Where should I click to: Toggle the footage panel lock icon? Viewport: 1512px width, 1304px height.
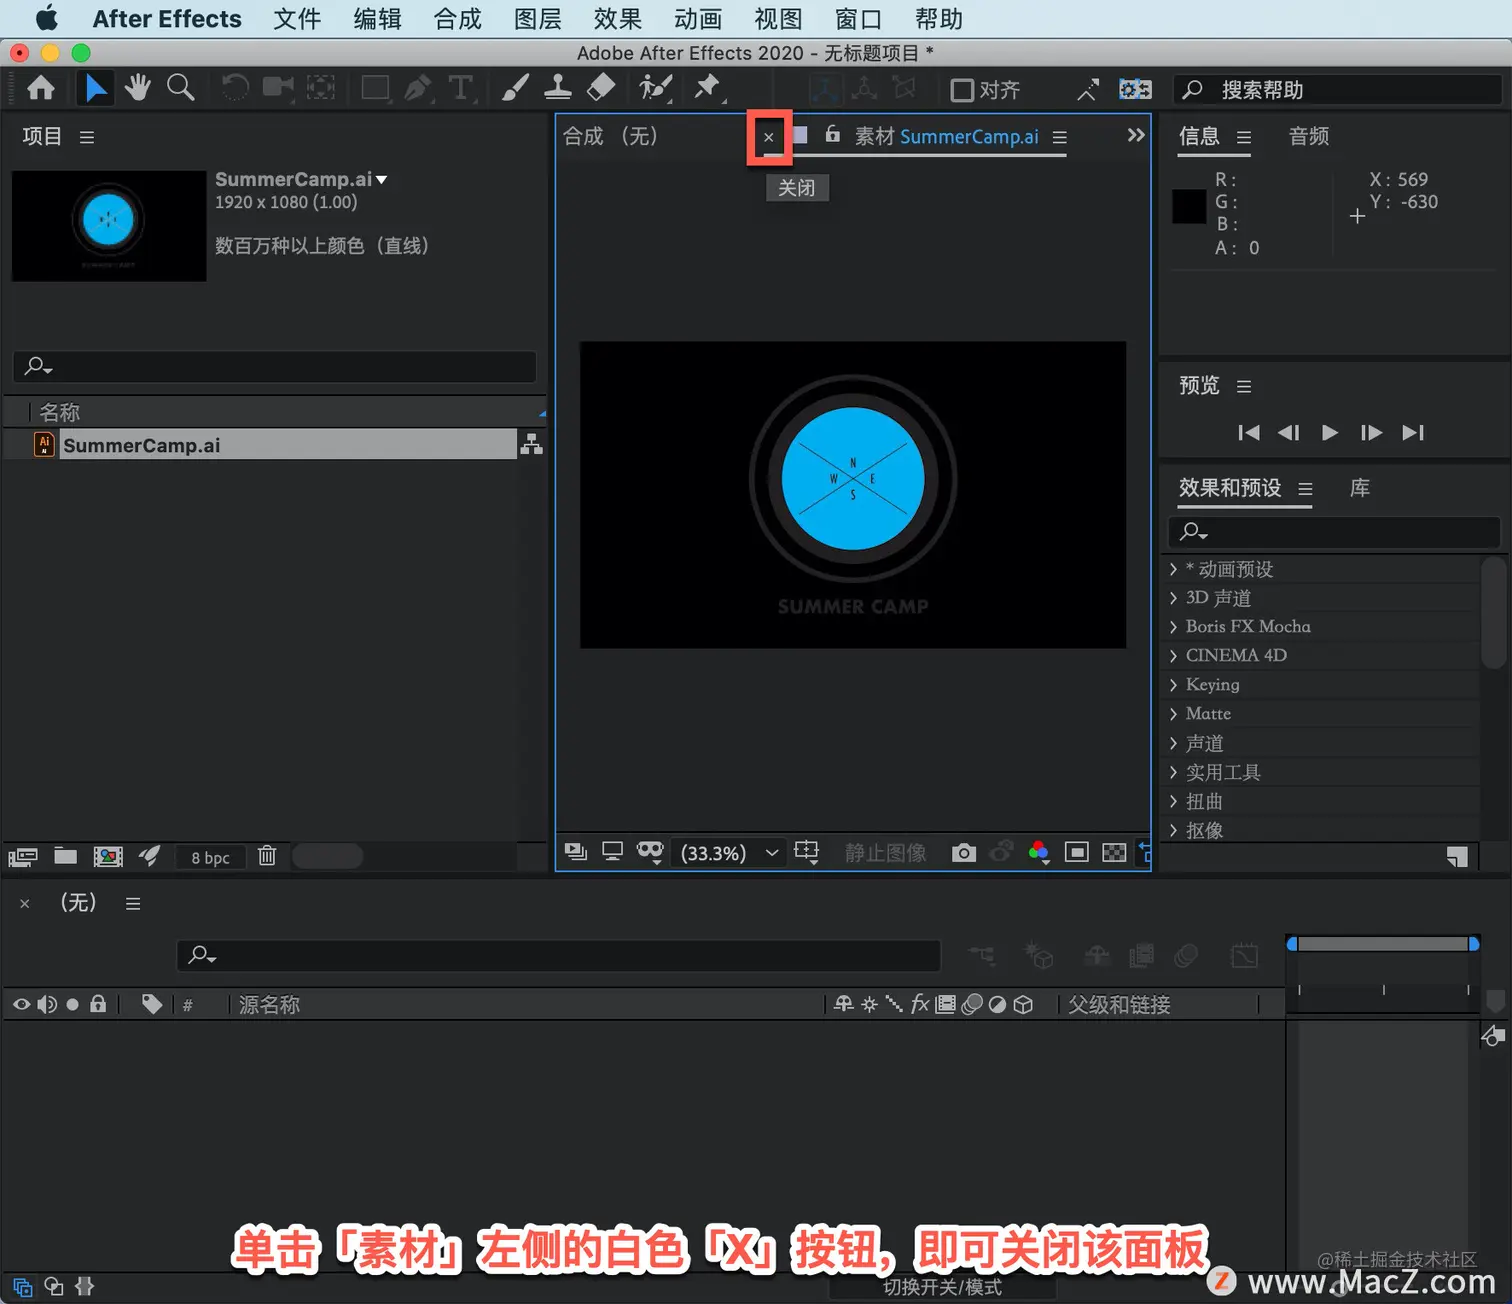[x=832, y=134]
